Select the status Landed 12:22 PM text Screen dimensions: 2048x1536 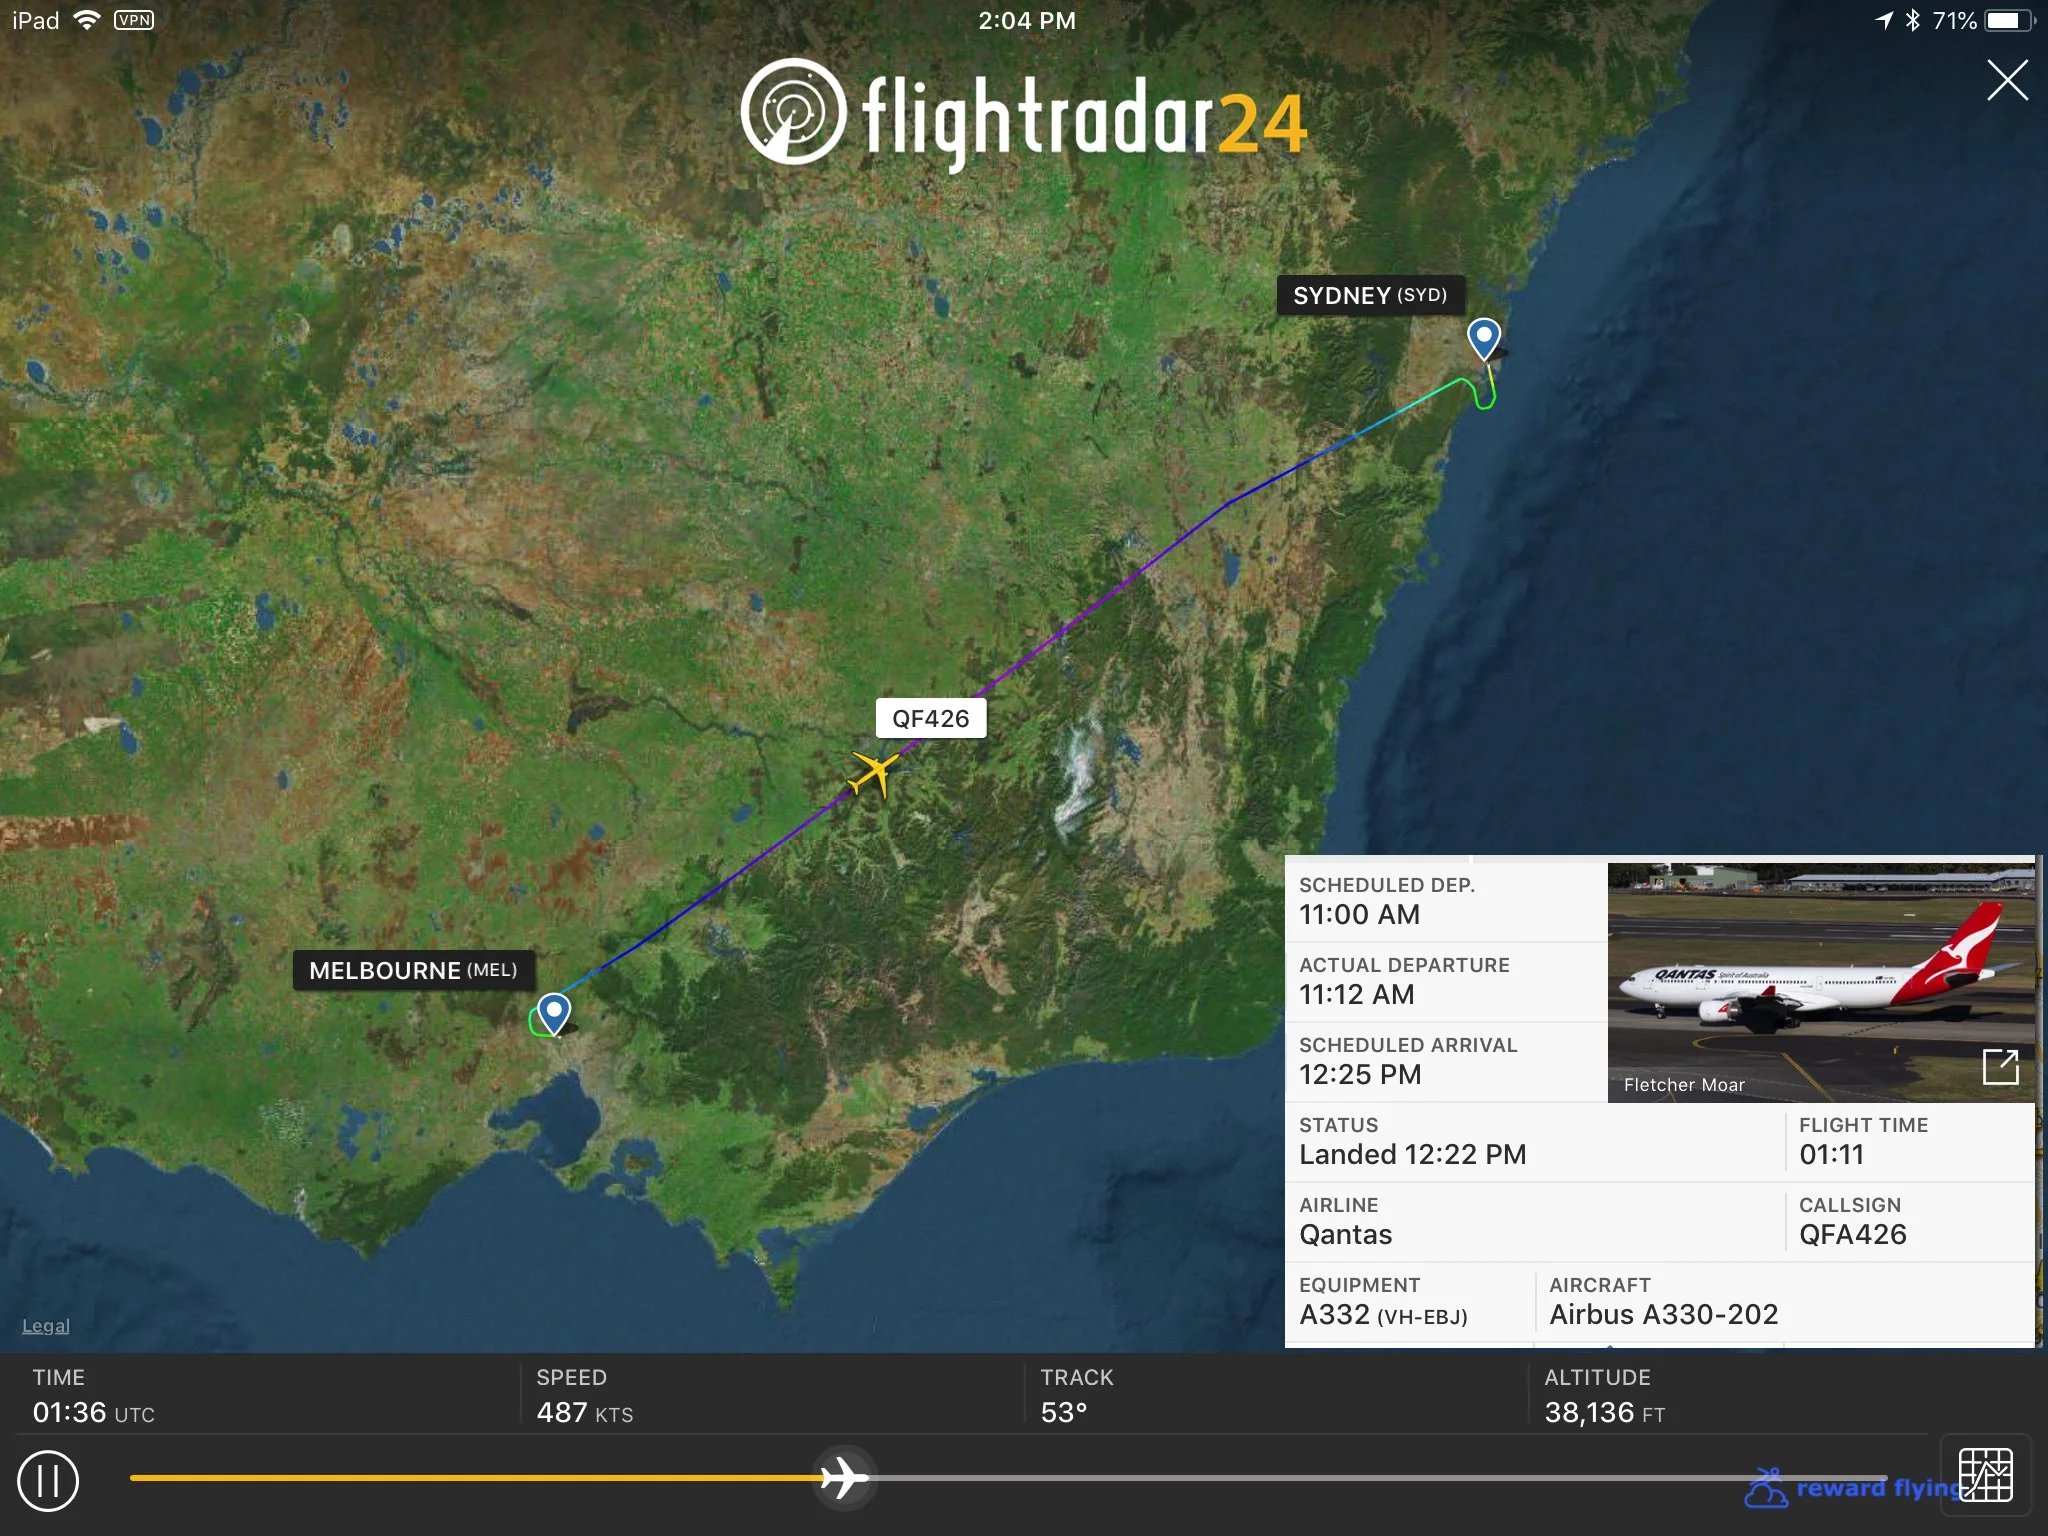(x=1412, y=1154)
